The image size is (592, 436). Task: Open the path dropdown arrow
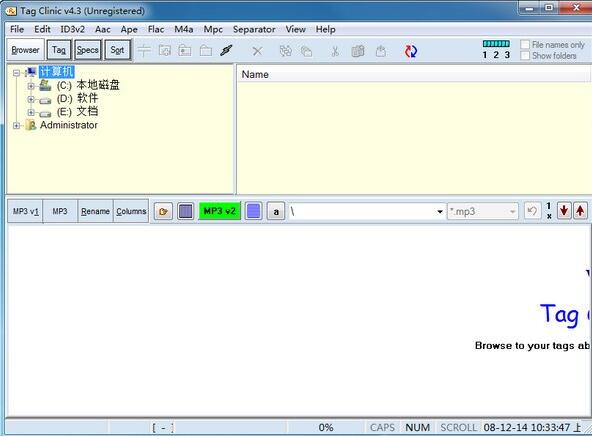click(439, 211)
